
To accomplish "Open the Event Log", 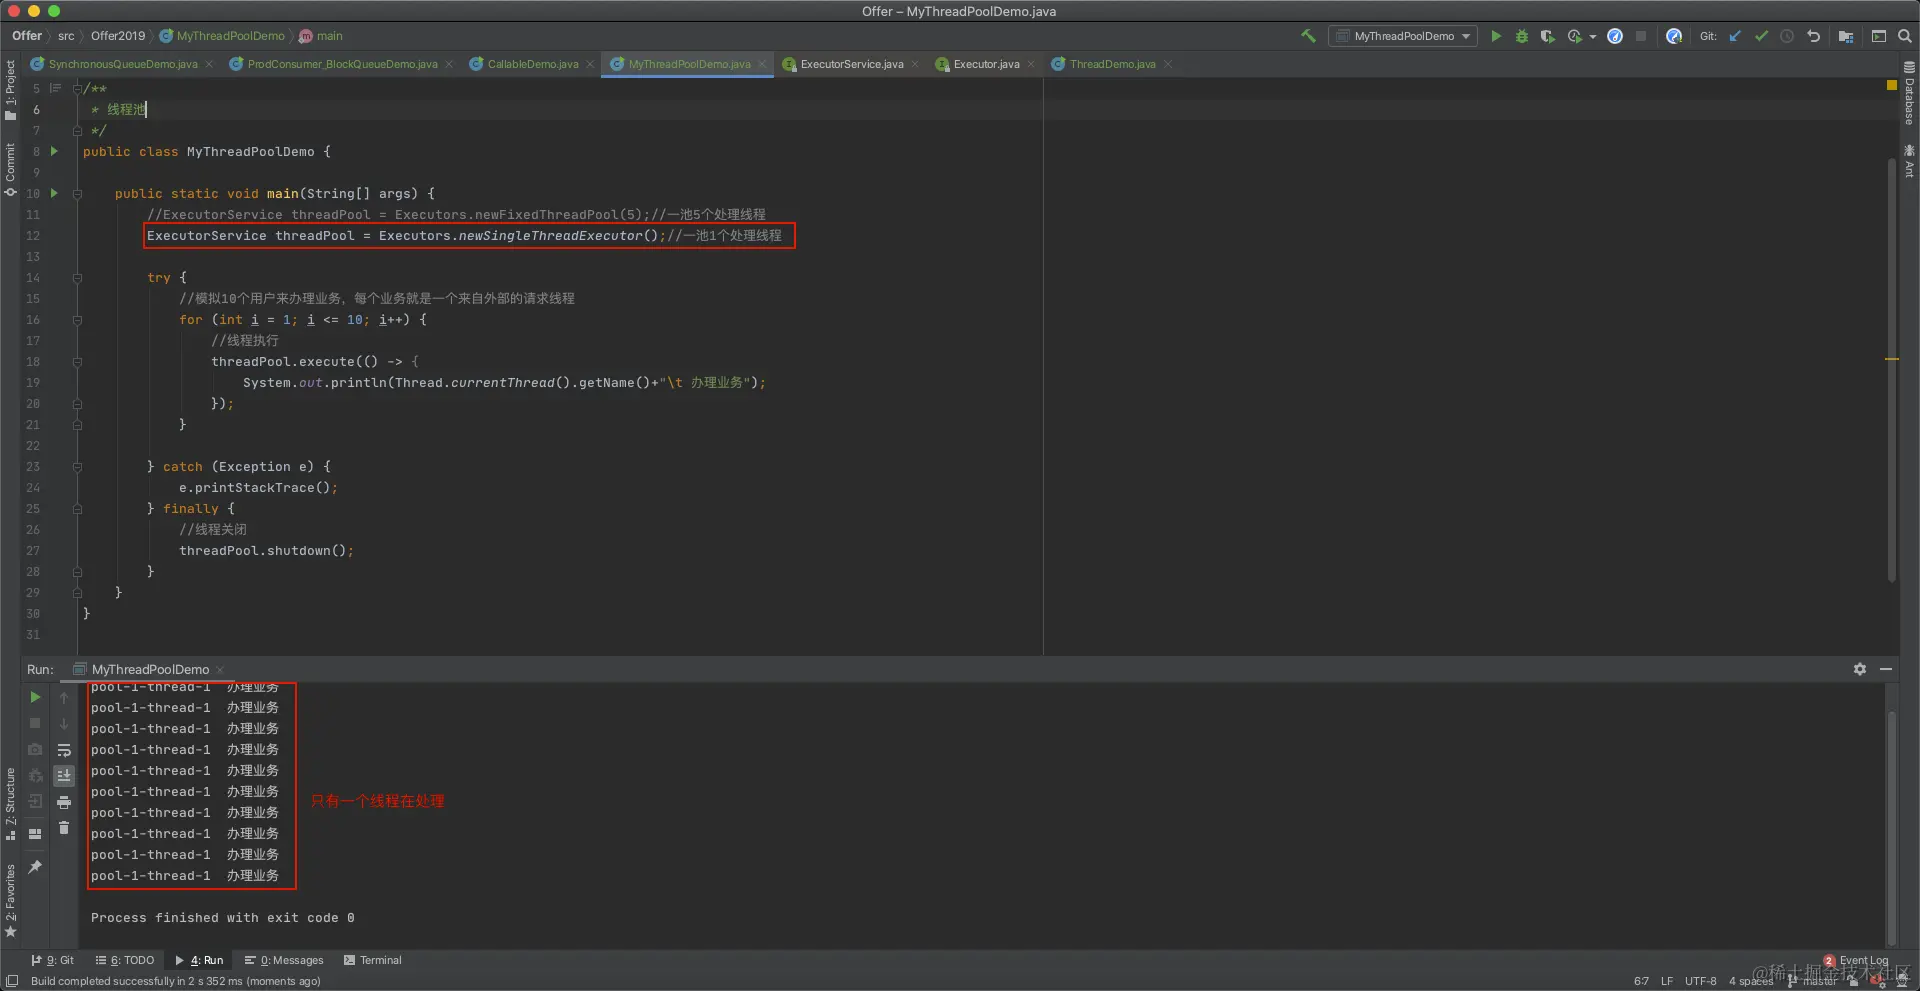I will click(1857, 960).
